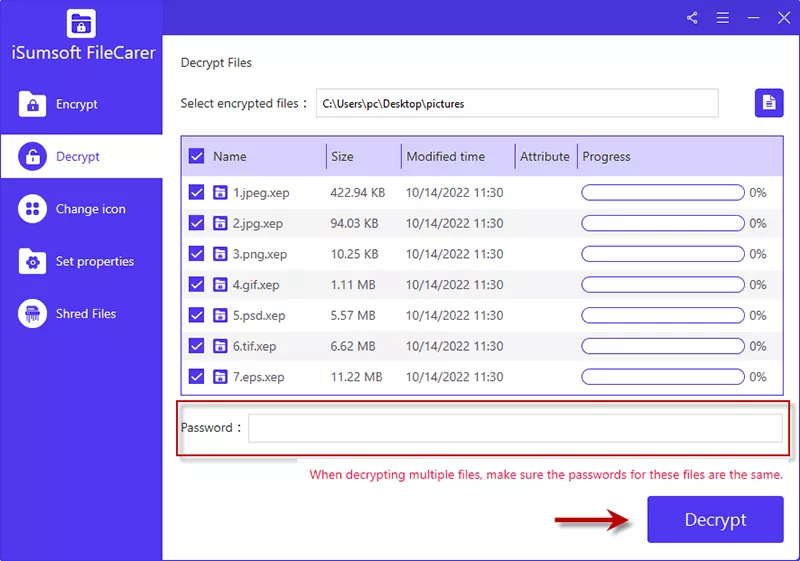Click 0% label of 2.jpg.xep

758,223
